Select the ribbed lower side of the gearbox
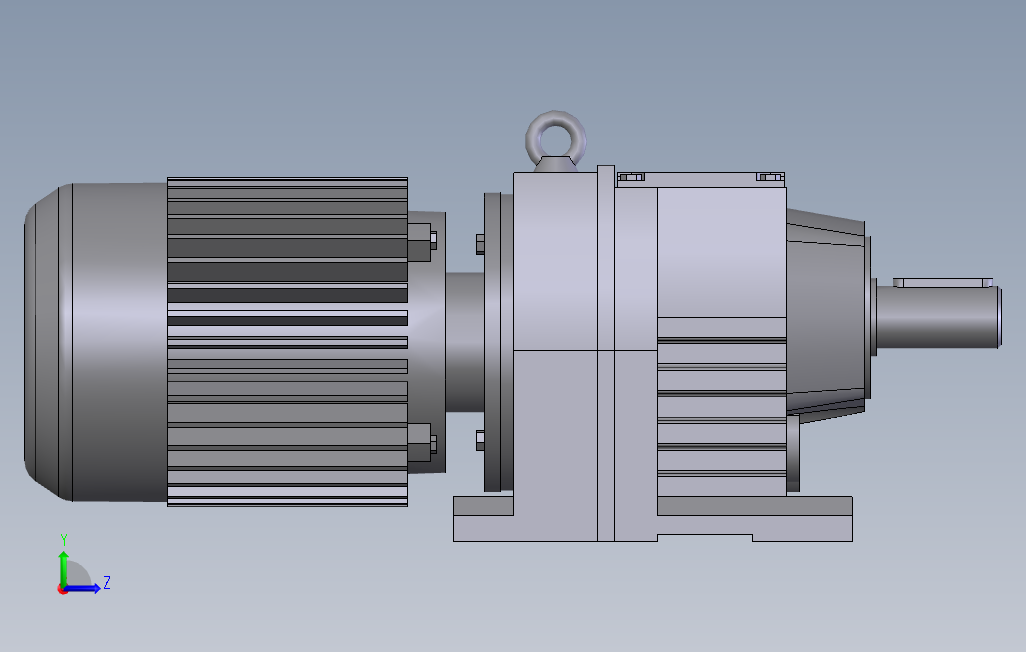This screenshot has width=1026, height=652. (722, 407)
